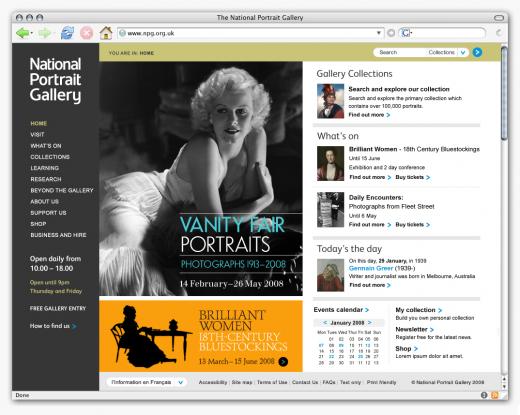Viewport: 520px width, 415px height.
Task: Select SHOP in the sidebar navigation
Action: tap(38, 224)
